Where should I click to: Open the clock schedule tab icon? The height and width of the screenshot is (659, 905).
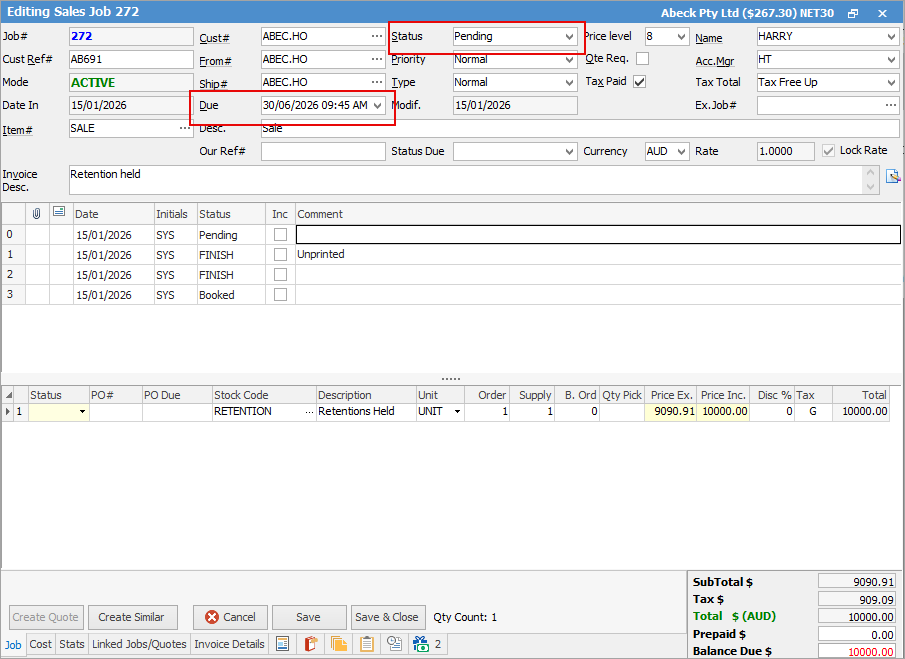pos(395,643)
